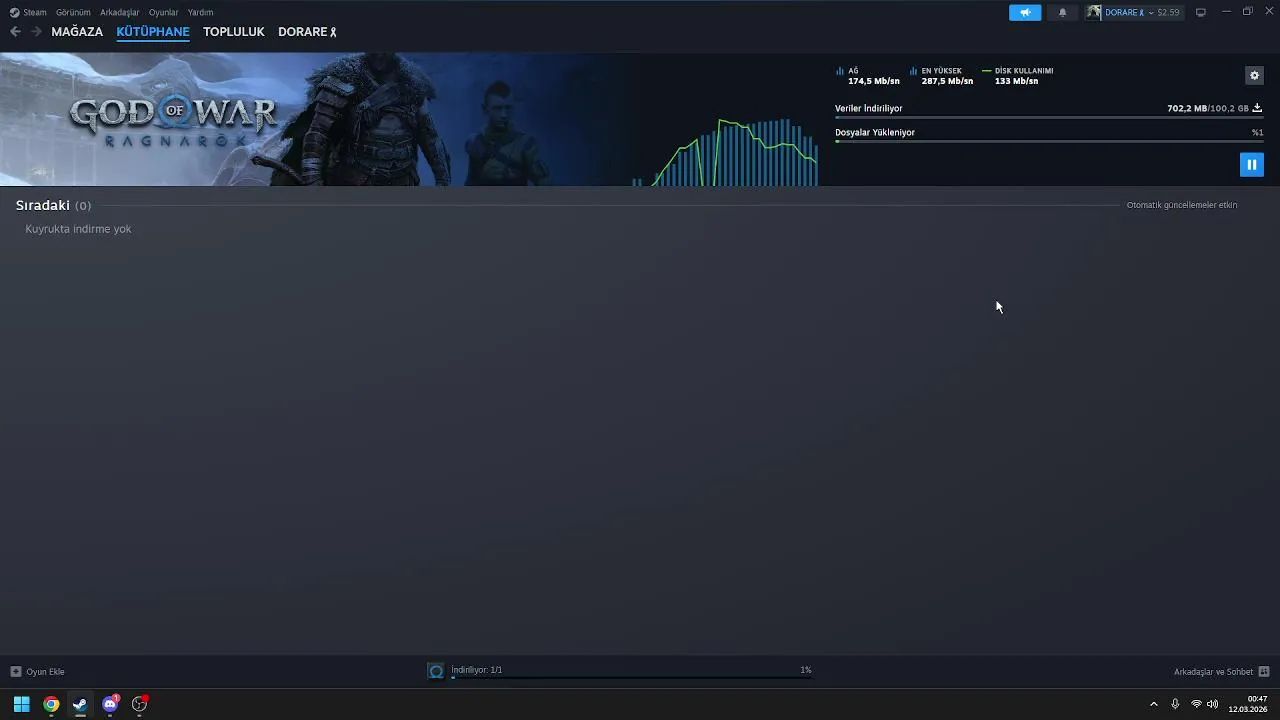
Task: Go back with the left arrow
Action: [x=15, y=32]
